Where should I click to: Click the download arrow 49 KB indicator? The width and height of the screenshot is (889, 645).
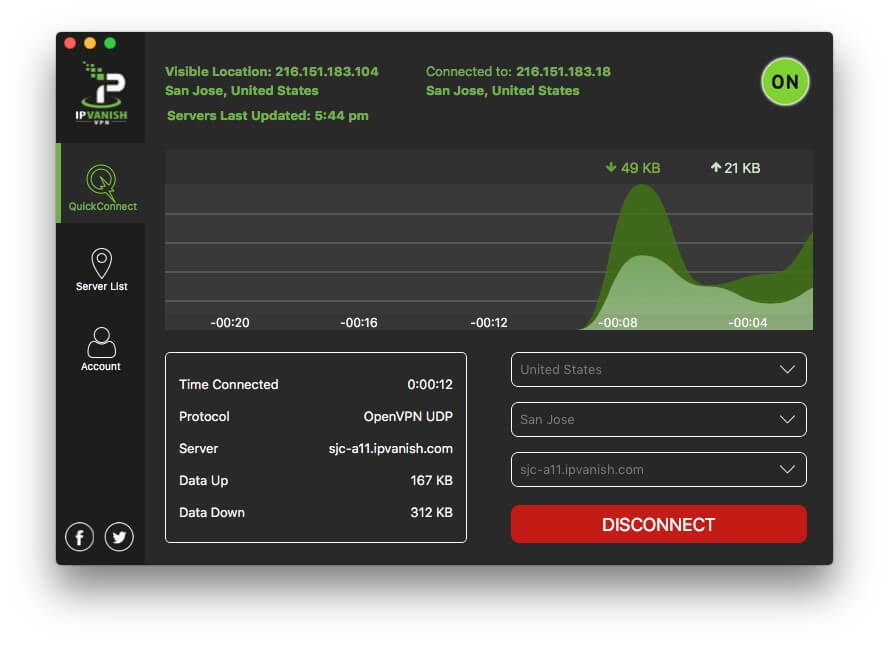(633, 168)
